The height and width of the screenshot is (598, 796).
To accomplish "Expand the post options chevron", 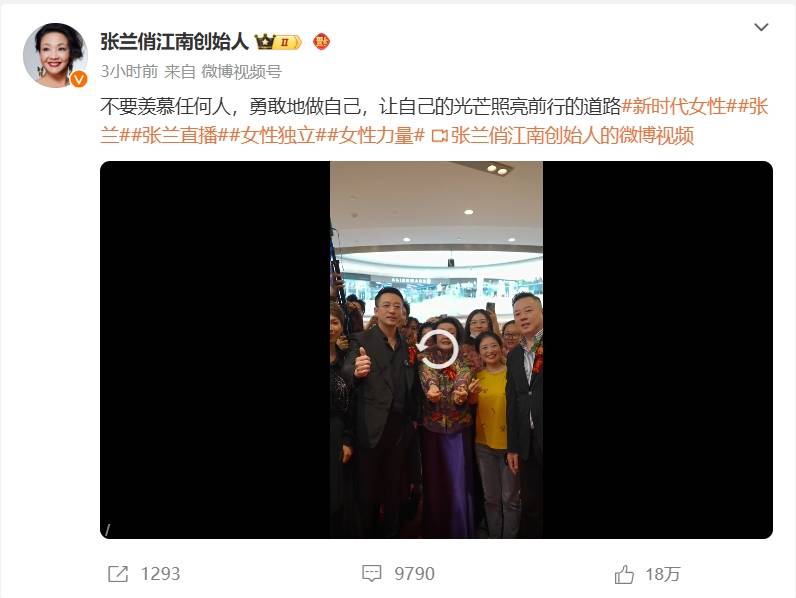I will (761, 27).
